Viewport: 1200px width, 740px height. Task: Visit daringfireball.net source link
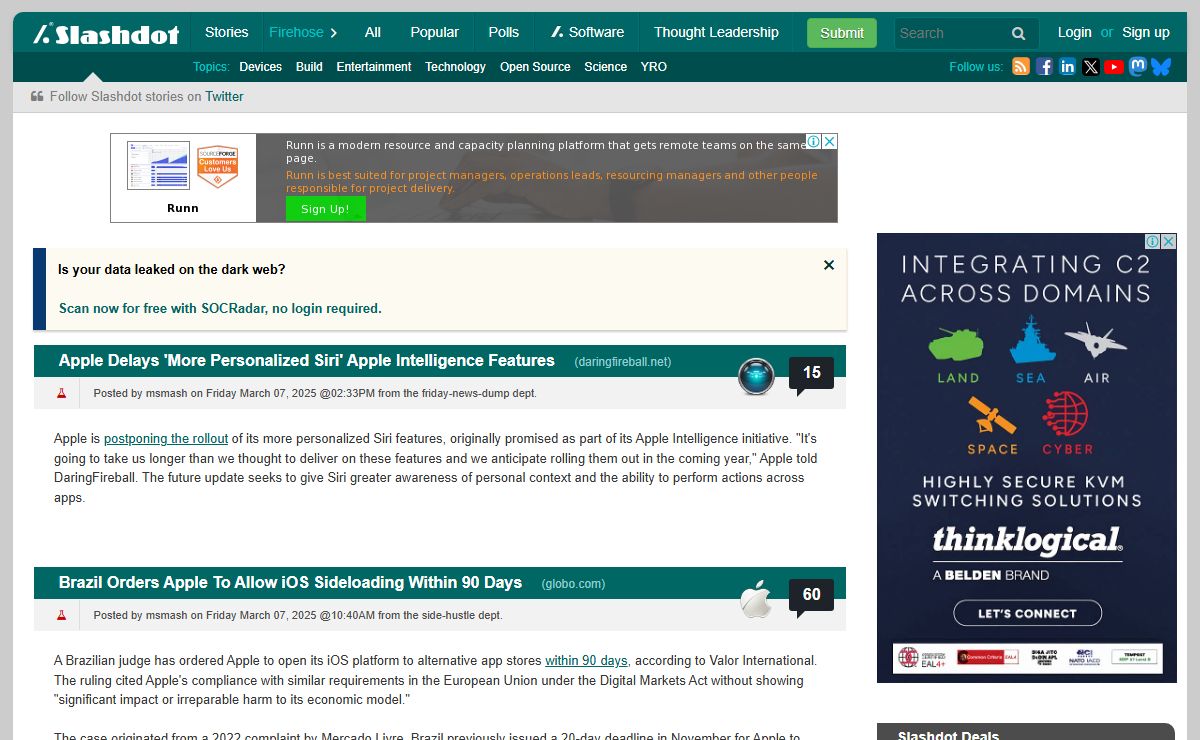coord(623,362)
